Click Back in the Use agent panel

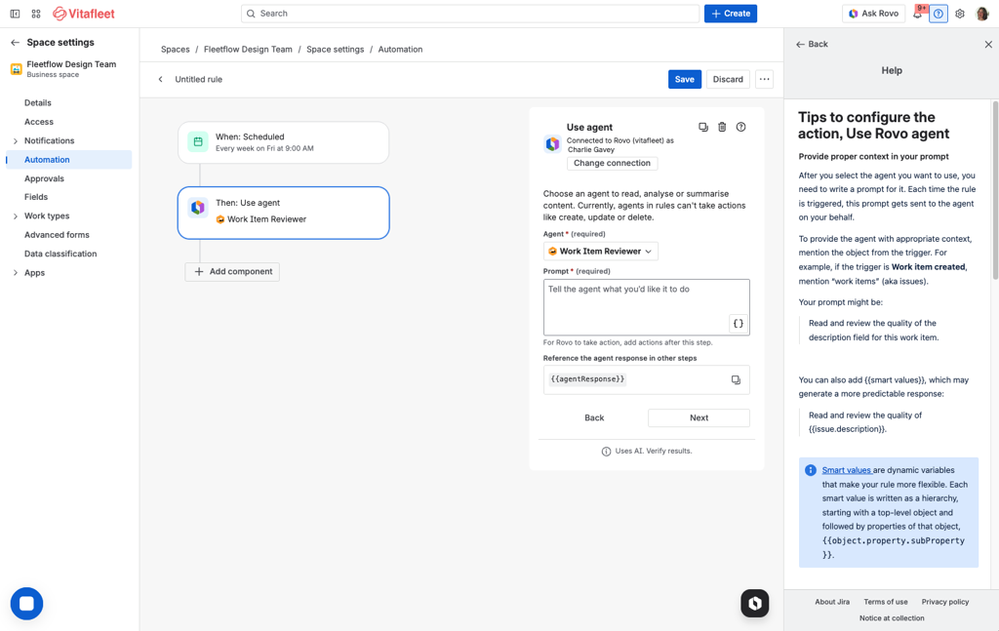coord(594,418)
